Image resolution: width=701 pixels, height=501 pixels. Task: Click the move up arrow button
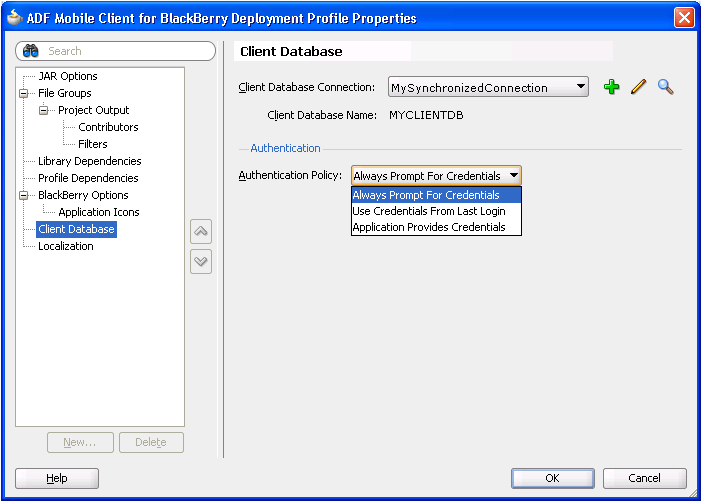click(x=201, y=232)
